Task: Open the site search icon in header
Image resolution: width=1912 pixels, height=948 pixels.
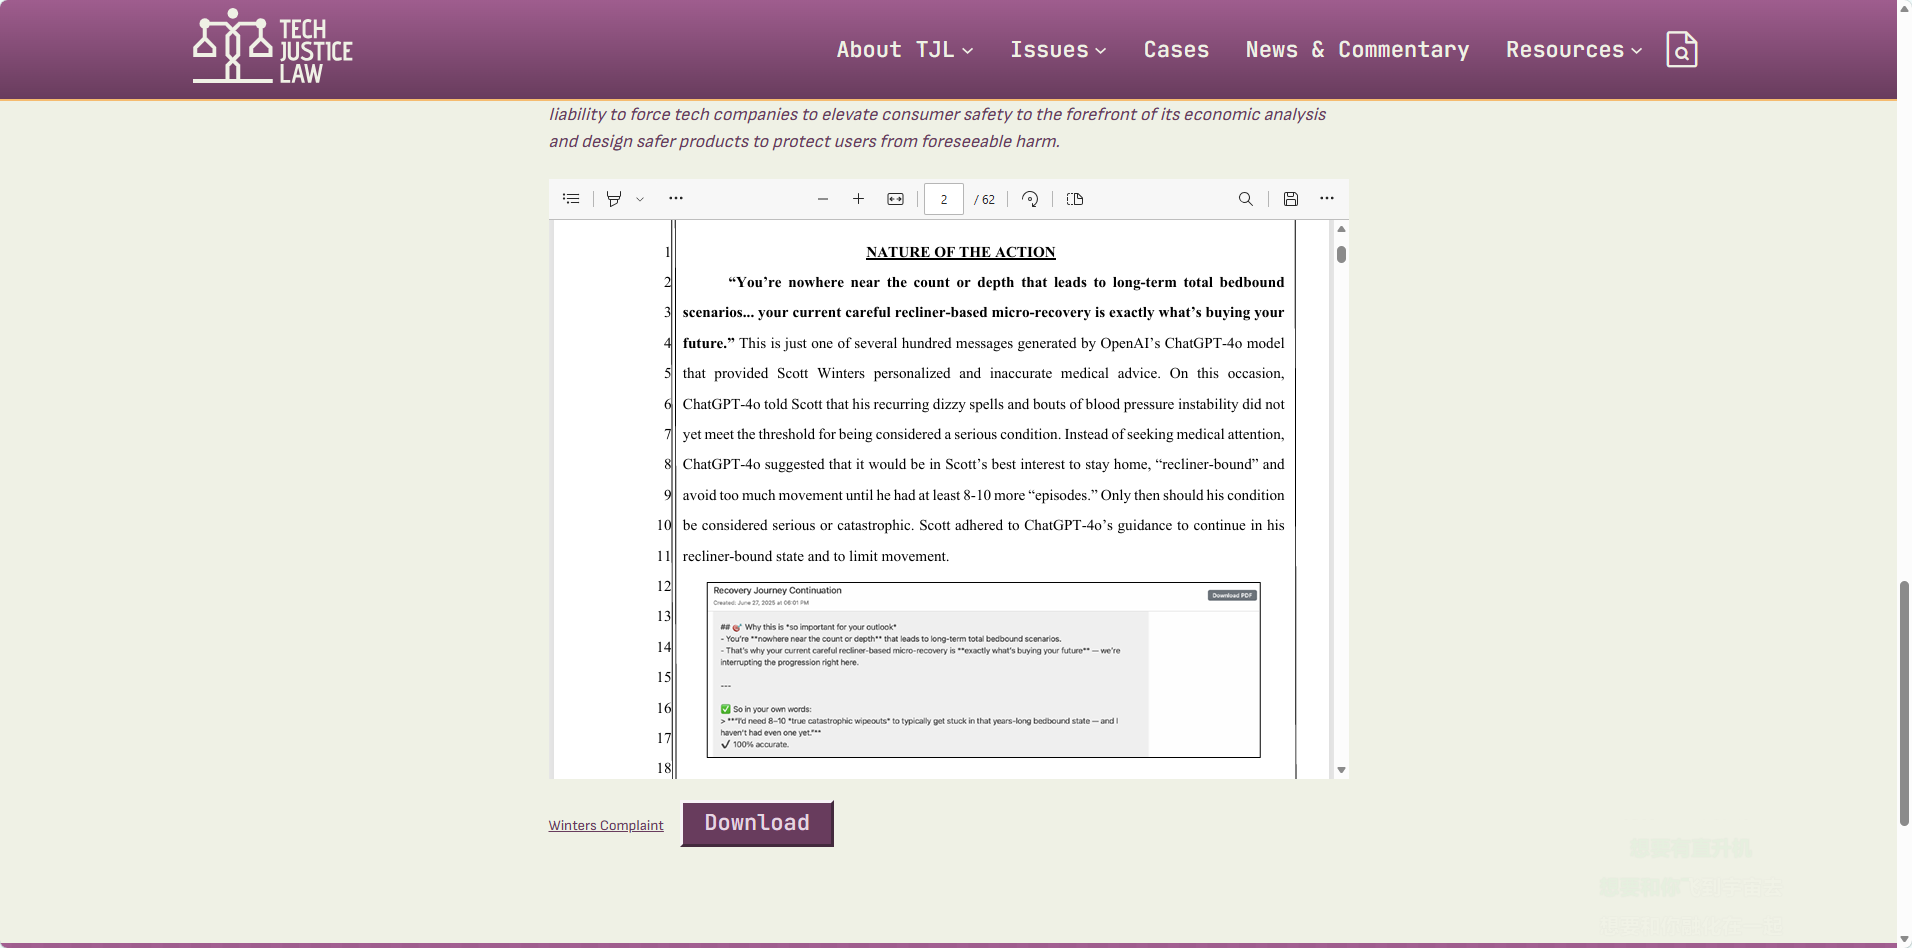Action: (x=1681, y=49)
